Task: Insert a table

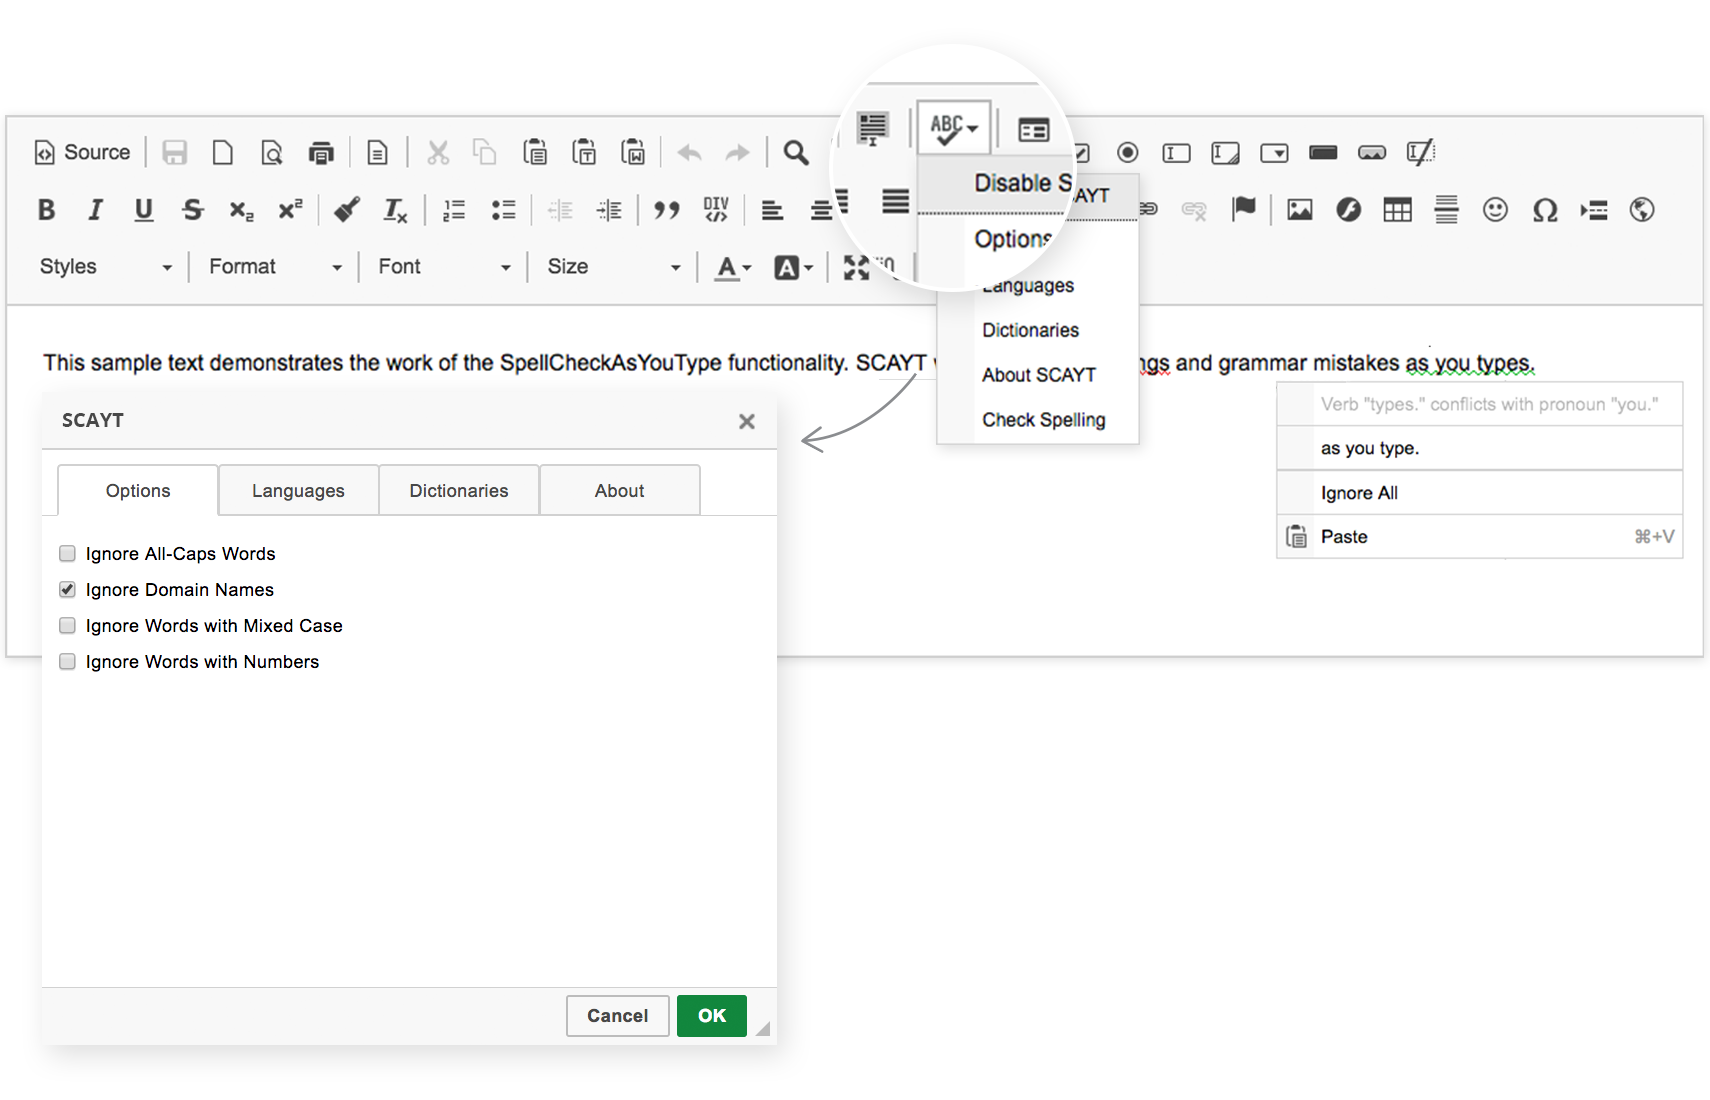Action: click(1398, 209)
